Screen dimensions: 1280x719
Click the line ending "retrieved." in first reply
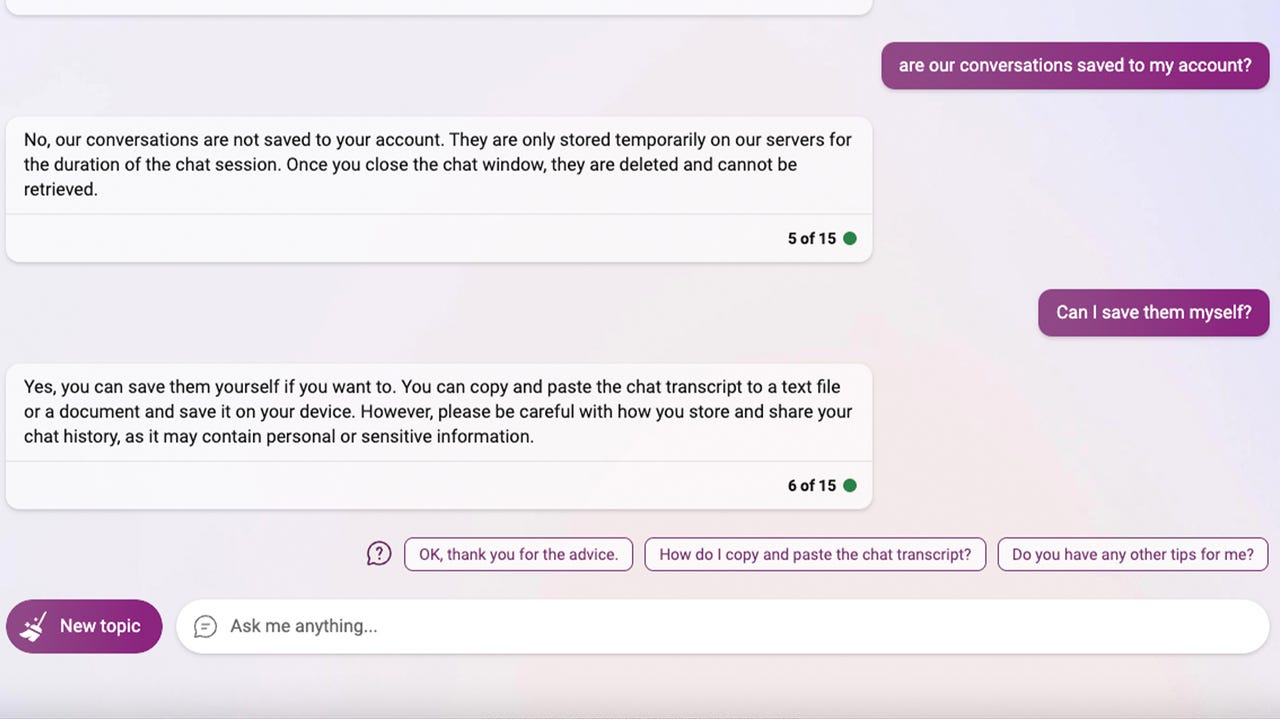click(61, 189)
